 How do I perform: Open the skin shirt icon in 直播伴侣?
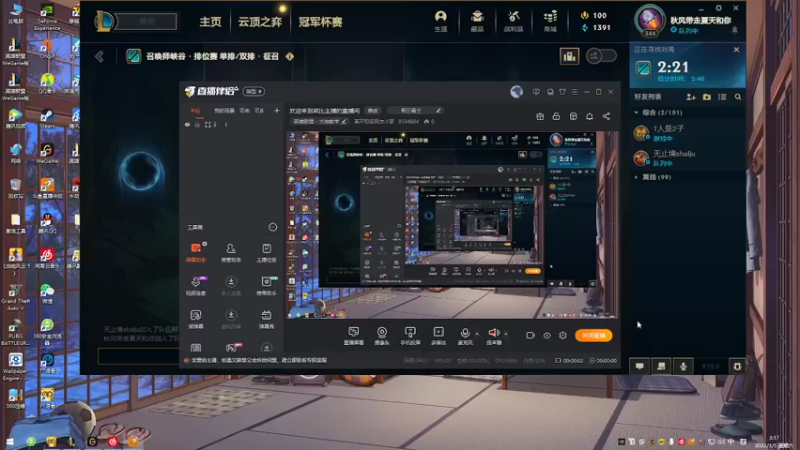tap(562, 92)
